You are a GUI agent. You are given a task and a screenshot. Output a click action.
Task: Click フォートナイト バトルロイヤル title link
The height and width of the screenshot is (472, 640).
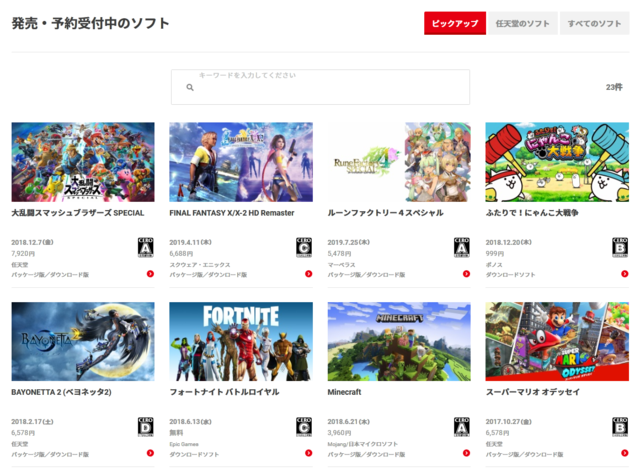point(224,392)
